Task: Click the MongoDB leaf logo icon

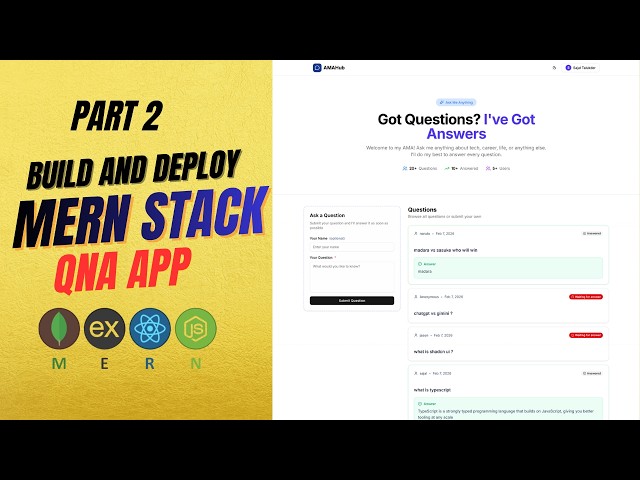Action: (59, 329)
